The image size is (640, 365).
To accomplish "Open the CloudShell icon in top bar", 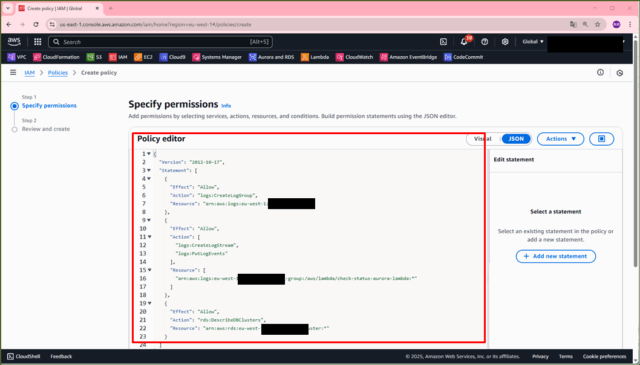I will (x=443, y=42).
